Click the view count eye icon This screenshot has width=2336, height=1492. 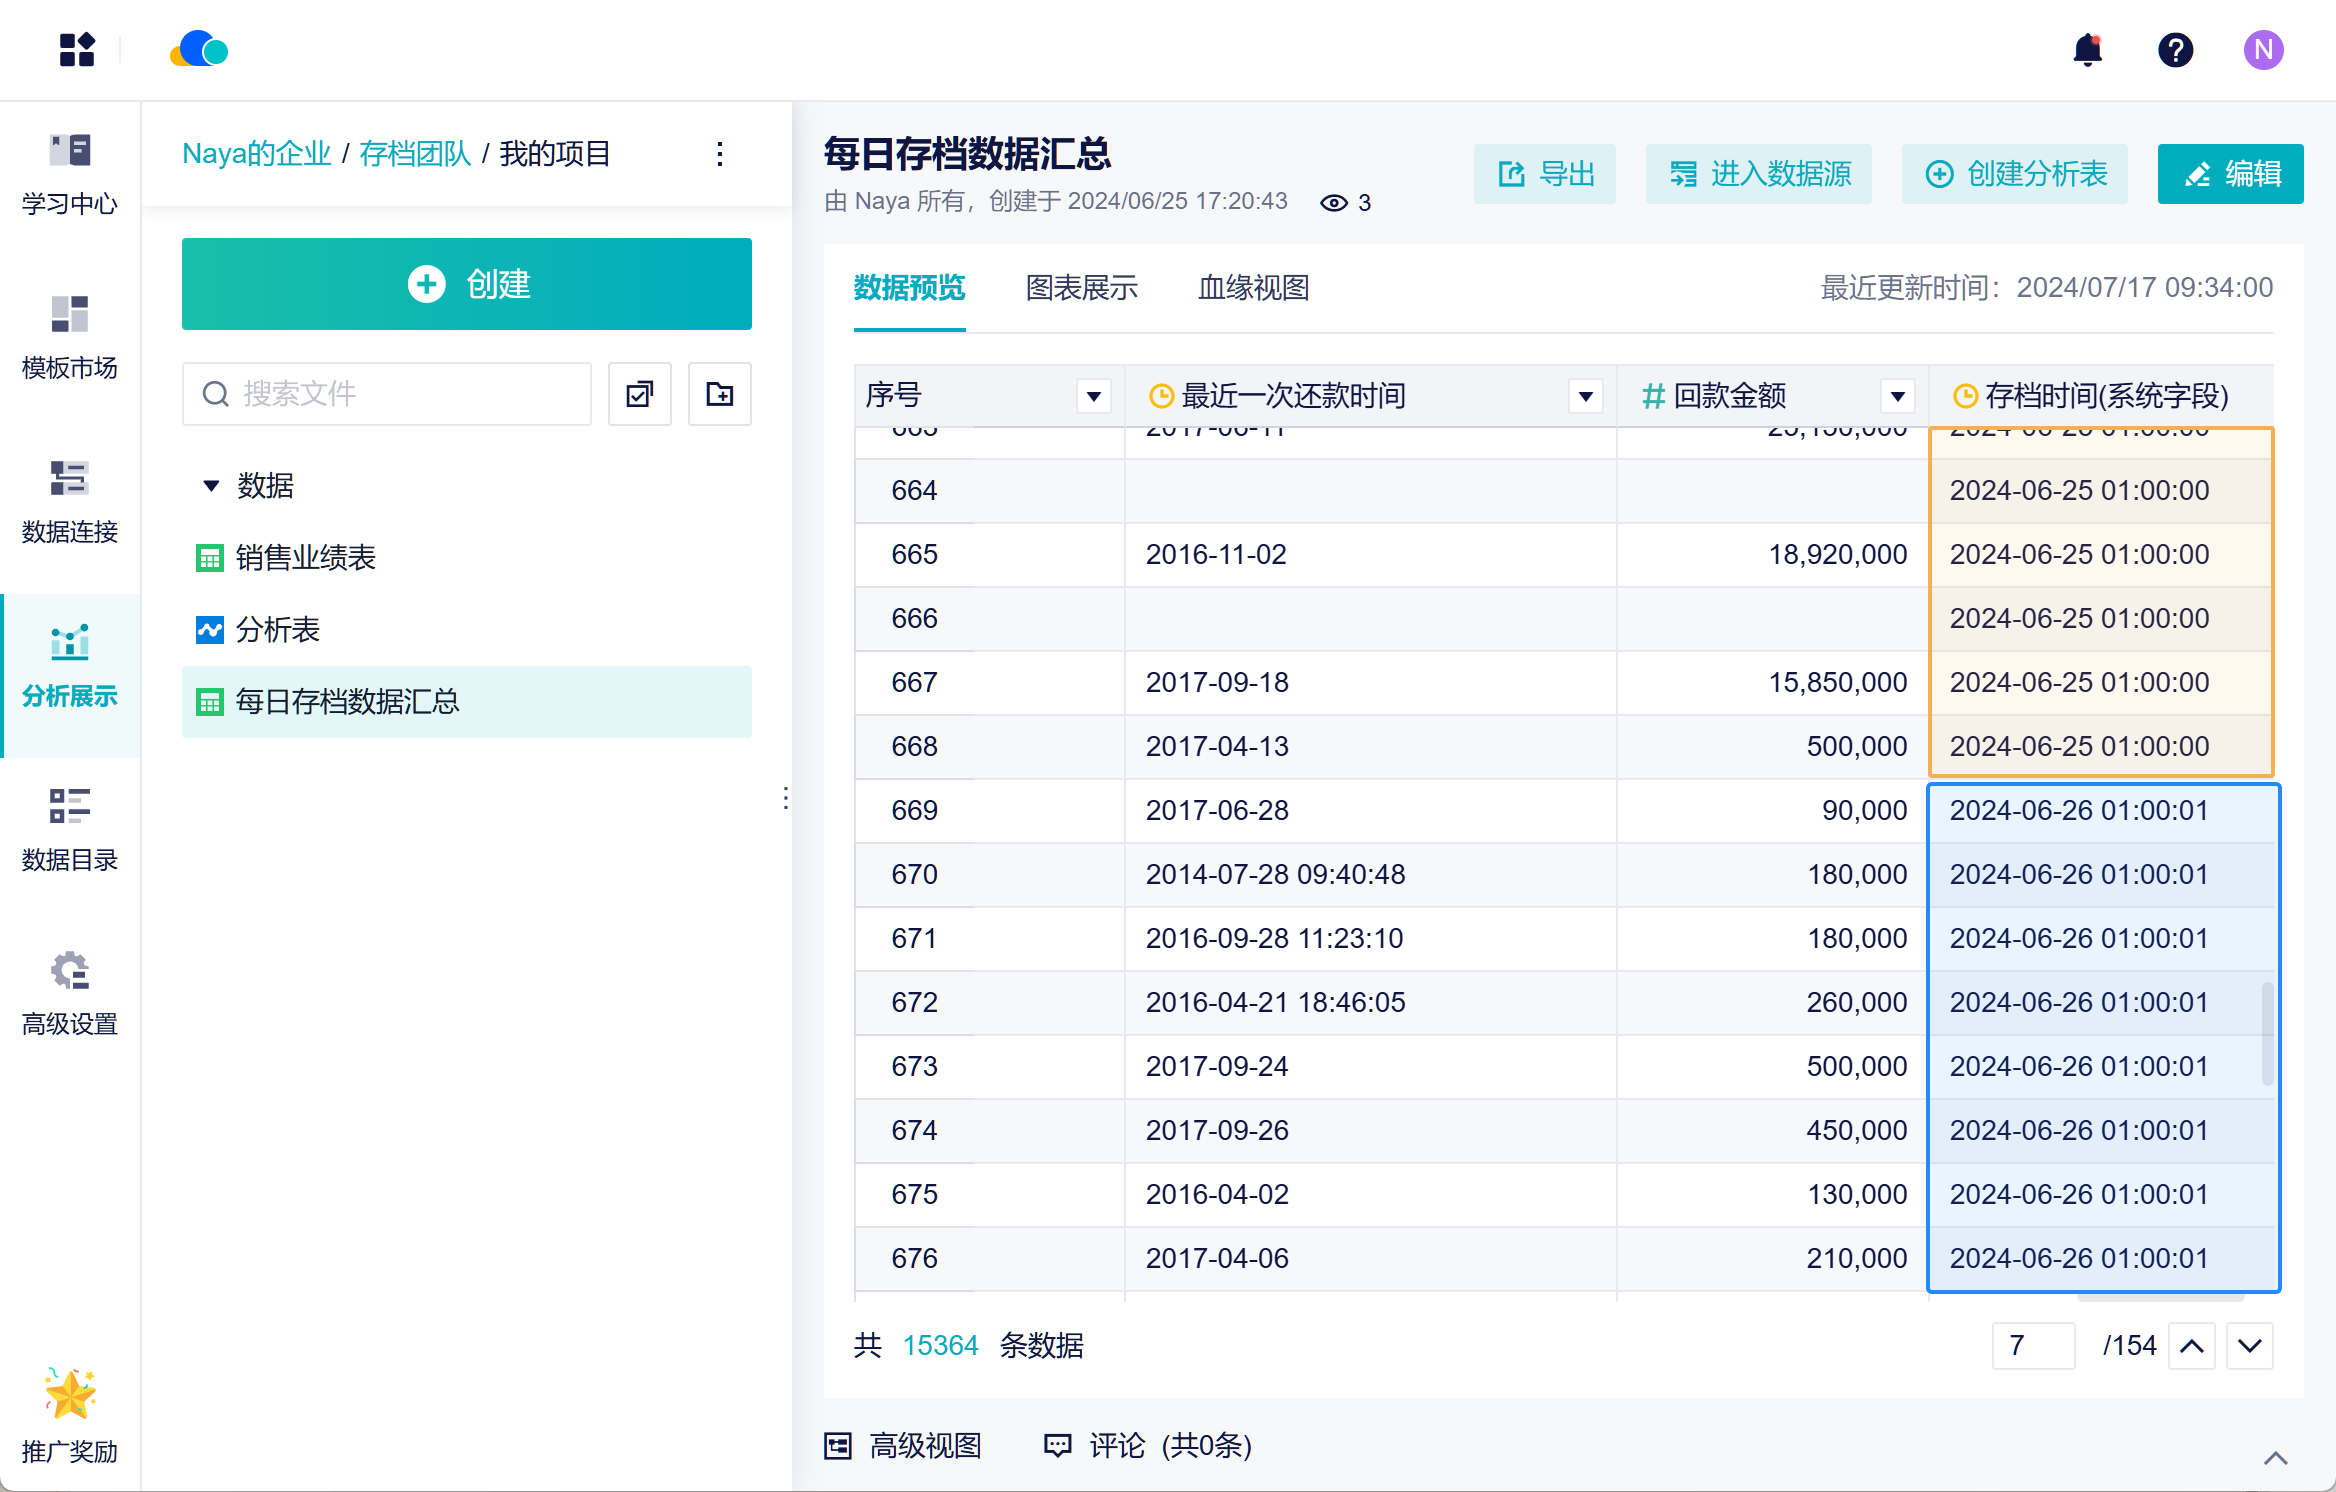pyautogui.click(x=1333, y=203)
